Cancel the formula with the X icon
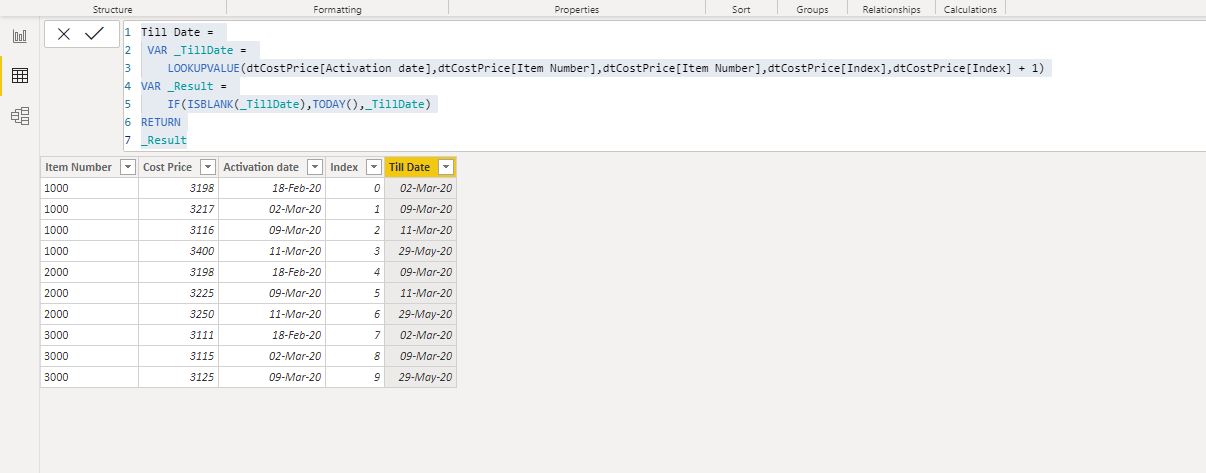The image size is (1206, 473). [x=64, y=34]
